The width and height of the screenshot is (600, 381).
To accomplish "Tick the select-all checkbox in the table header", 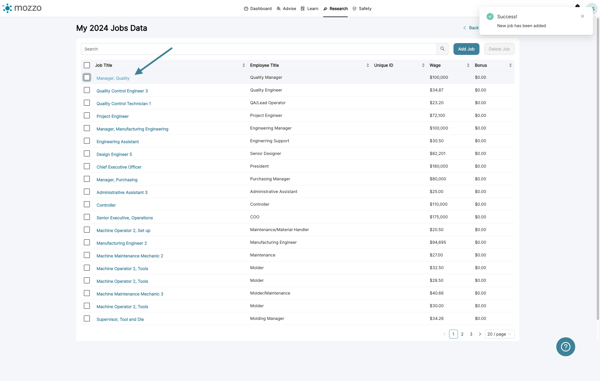I will pos(87,65).
